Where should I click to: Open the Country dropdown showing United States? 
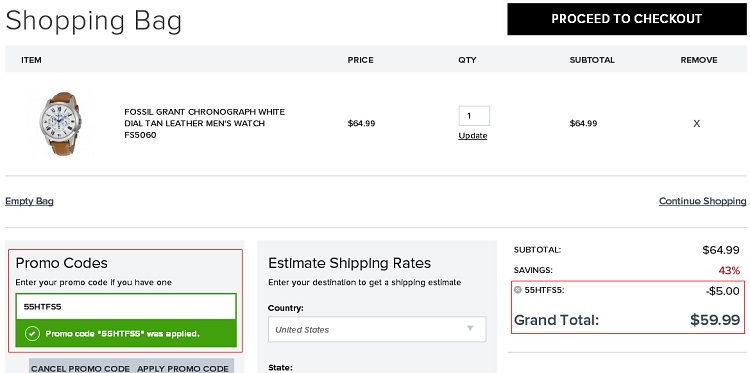click(x=377, y=329)
